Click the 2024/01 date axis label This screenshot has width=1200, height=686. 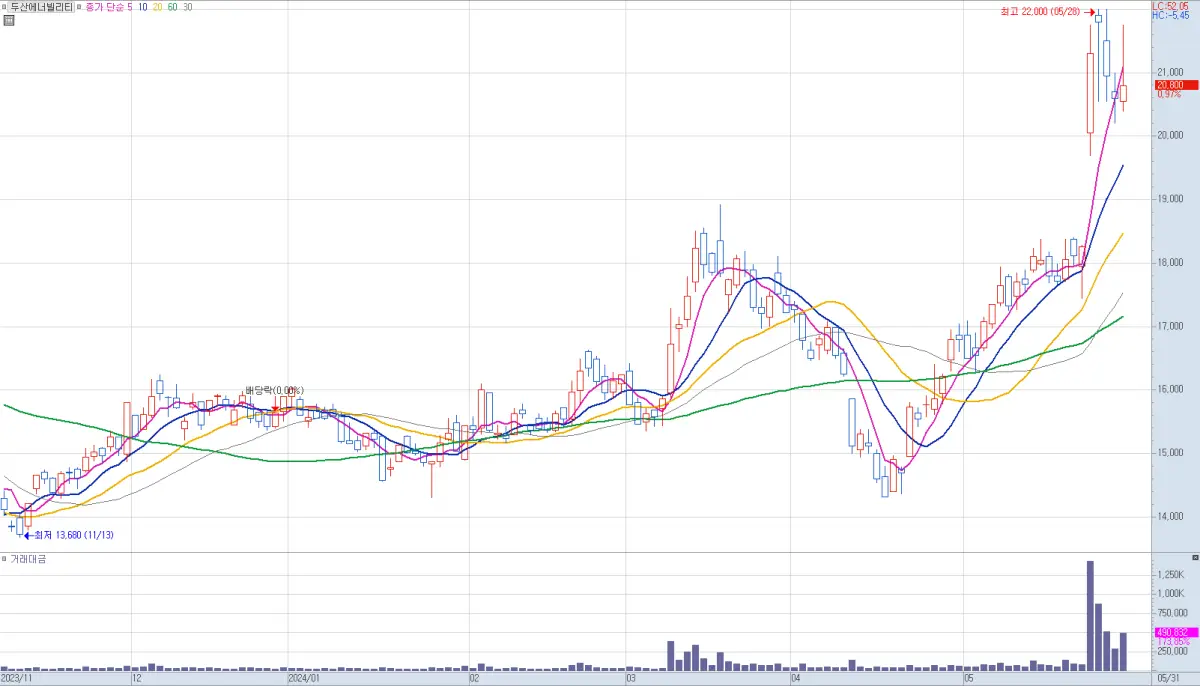(x=302, y=678)
